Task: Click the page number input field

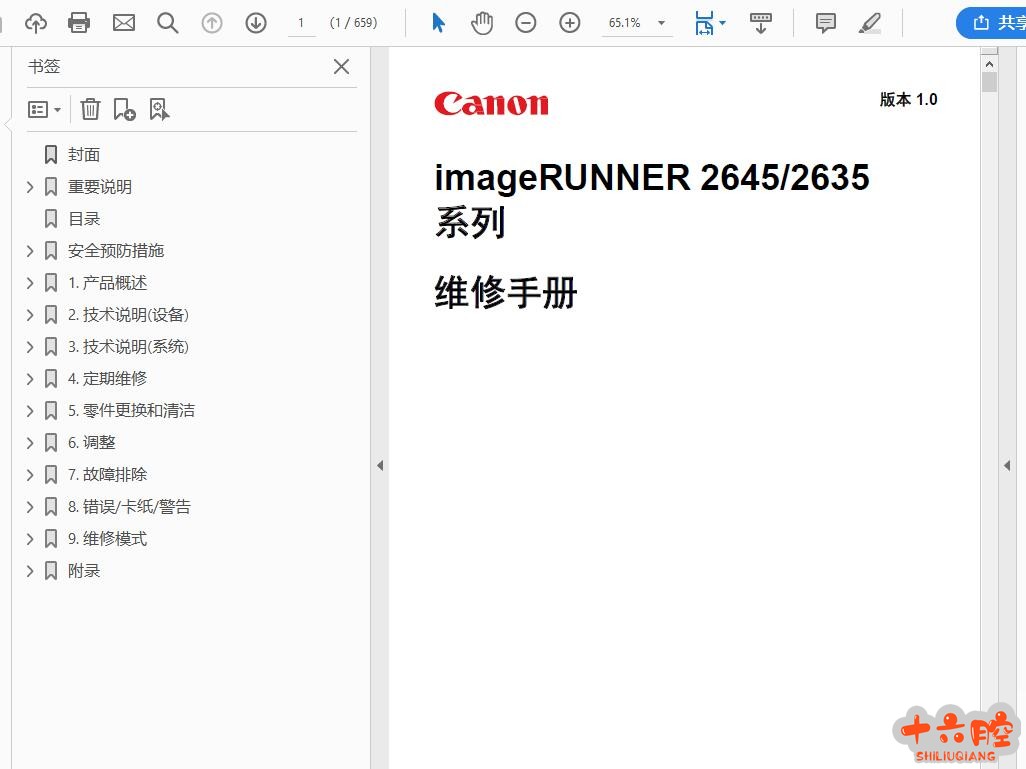Action: click(301, 22)
